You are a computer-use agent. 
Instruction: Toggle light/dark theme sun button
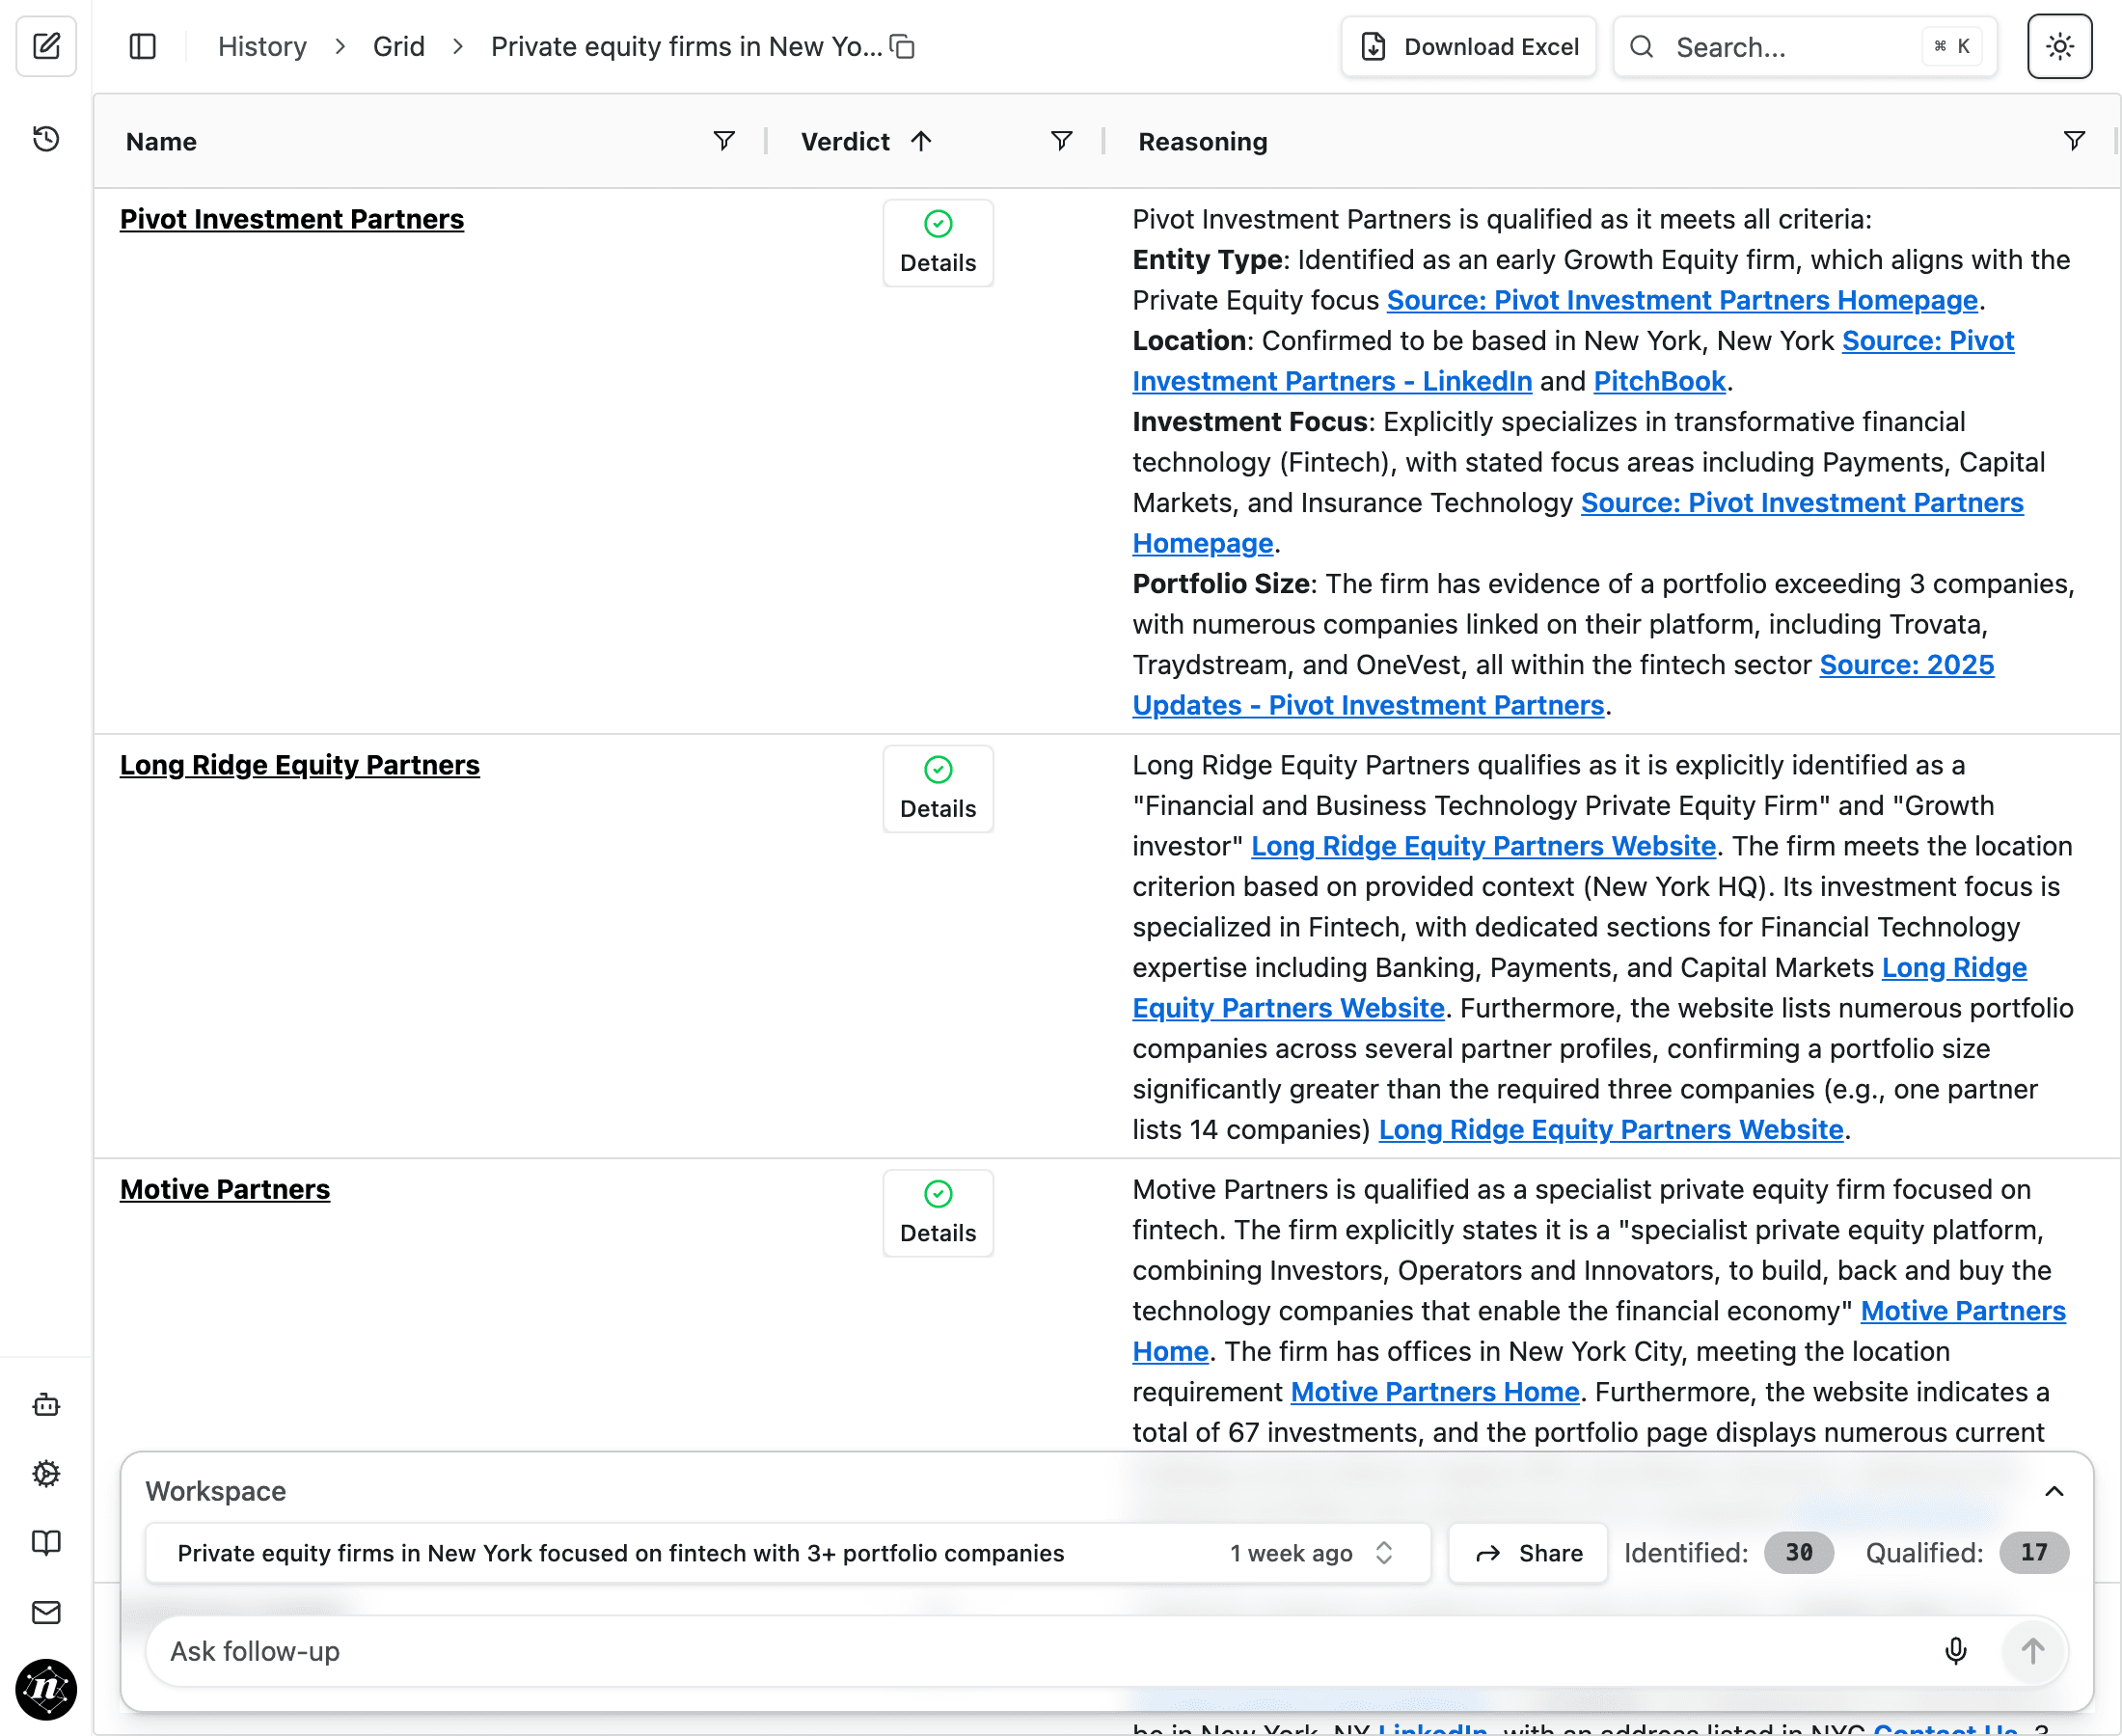[x=2059, y=46]
